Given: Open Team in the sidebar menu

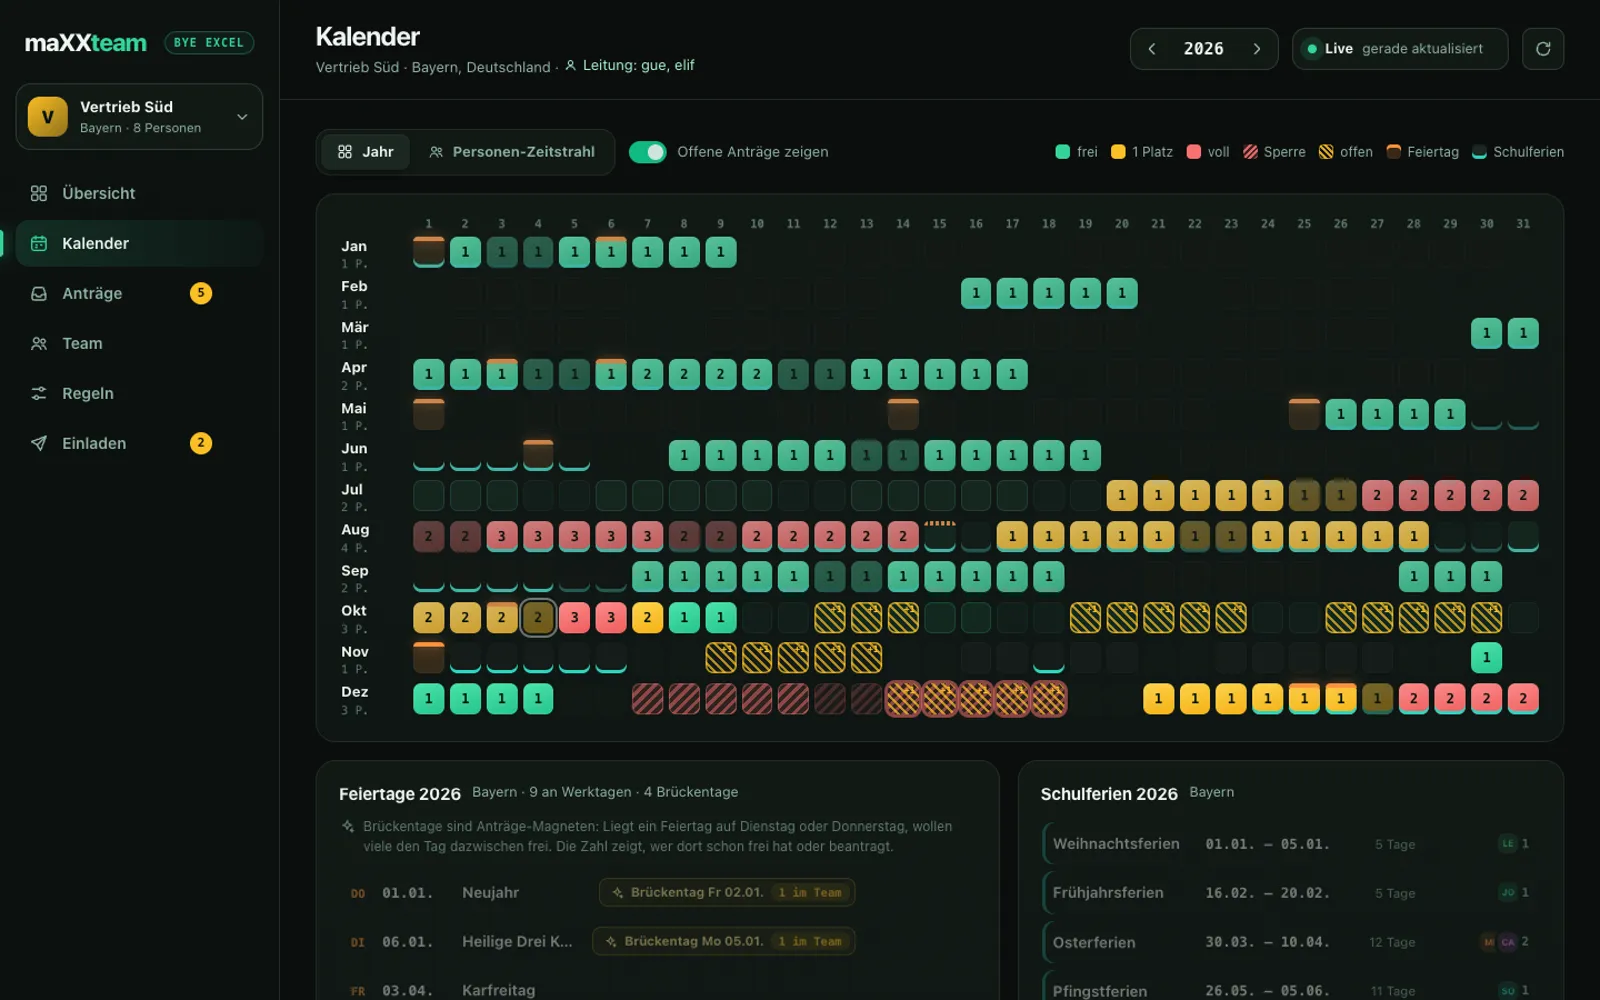Looking at the screenshot, I should [139, 343].
